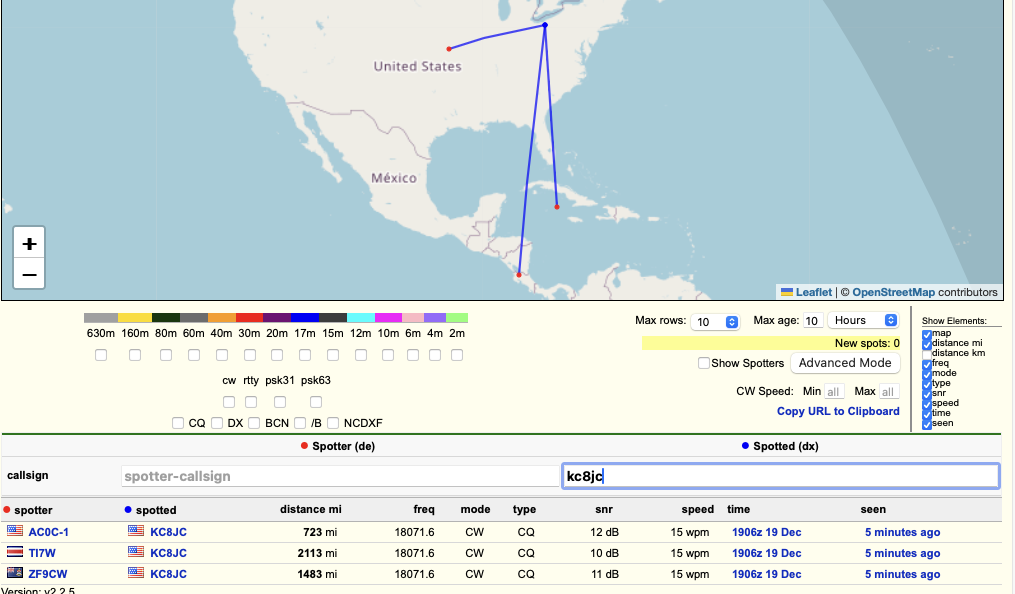Click the CW Speed Max field
This screenshot has height=594, width=1015.
pyautogui.click(x=889, y=391)
